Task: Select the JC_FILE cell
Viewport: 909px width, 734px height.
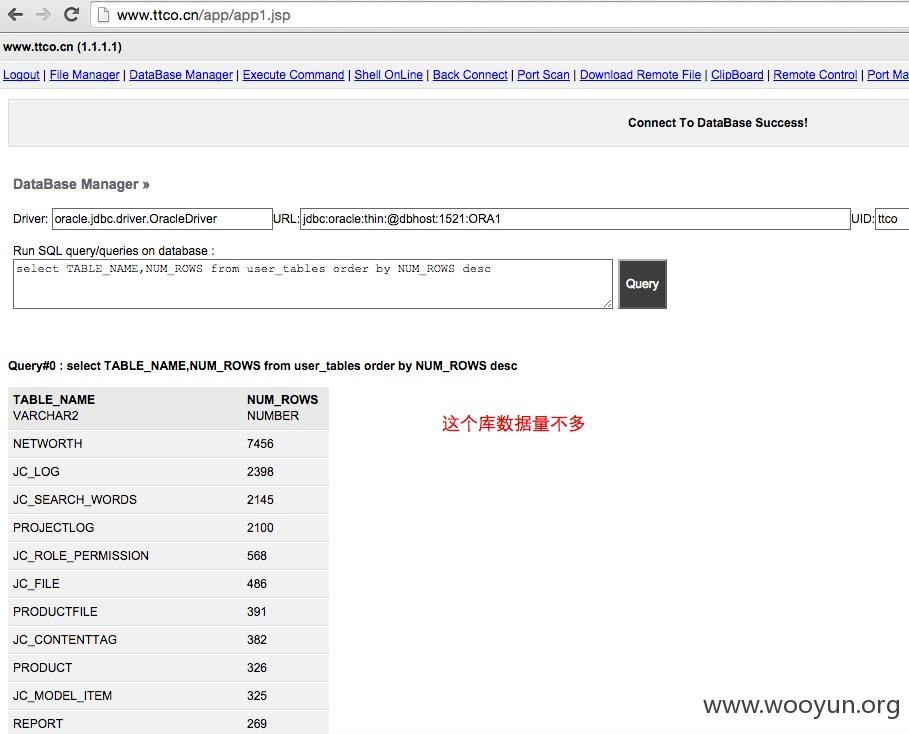Action: tap(36, 583)
